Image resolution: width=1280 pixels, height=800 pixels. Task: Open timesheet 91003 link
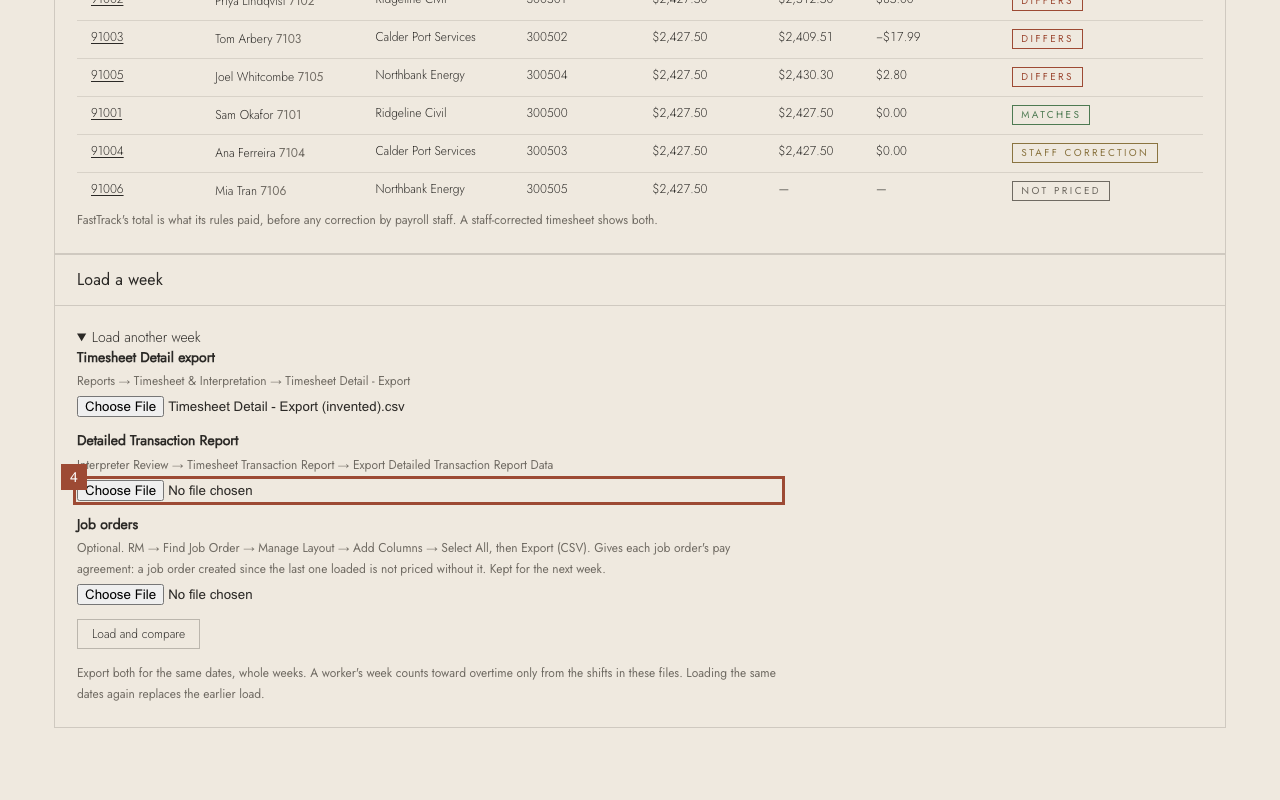coord(107,37)
